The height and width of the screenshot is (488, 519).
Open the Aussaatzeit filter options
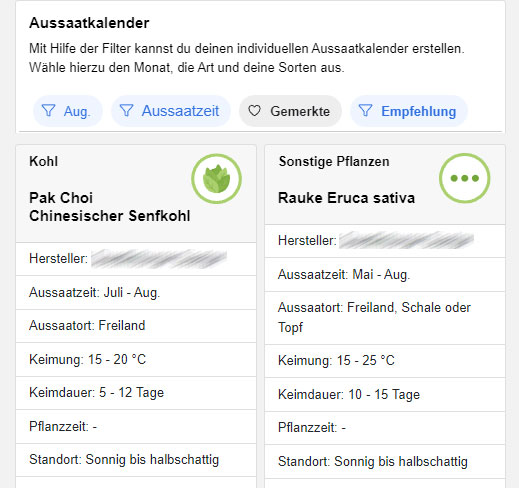pyautogui.click(x=171, y=111)
